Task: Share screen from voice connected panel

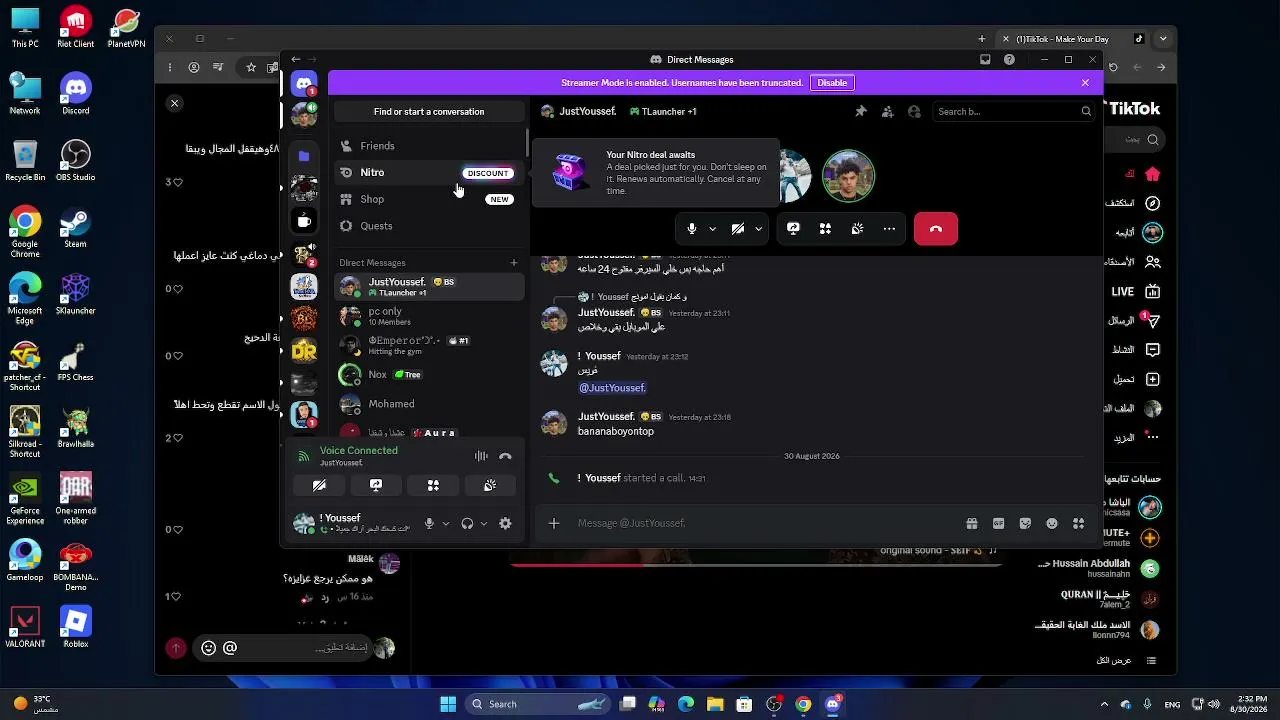Action: [376, 485]
